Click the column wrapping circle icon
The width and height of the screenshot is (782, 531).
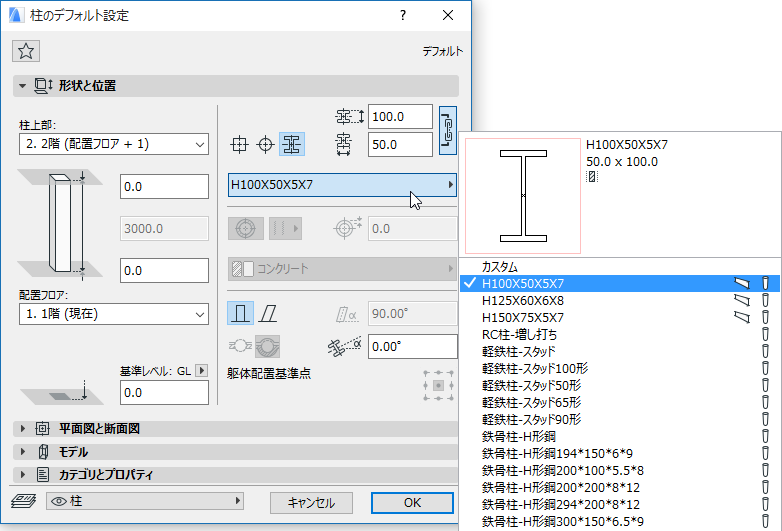[x=267, y=346]
